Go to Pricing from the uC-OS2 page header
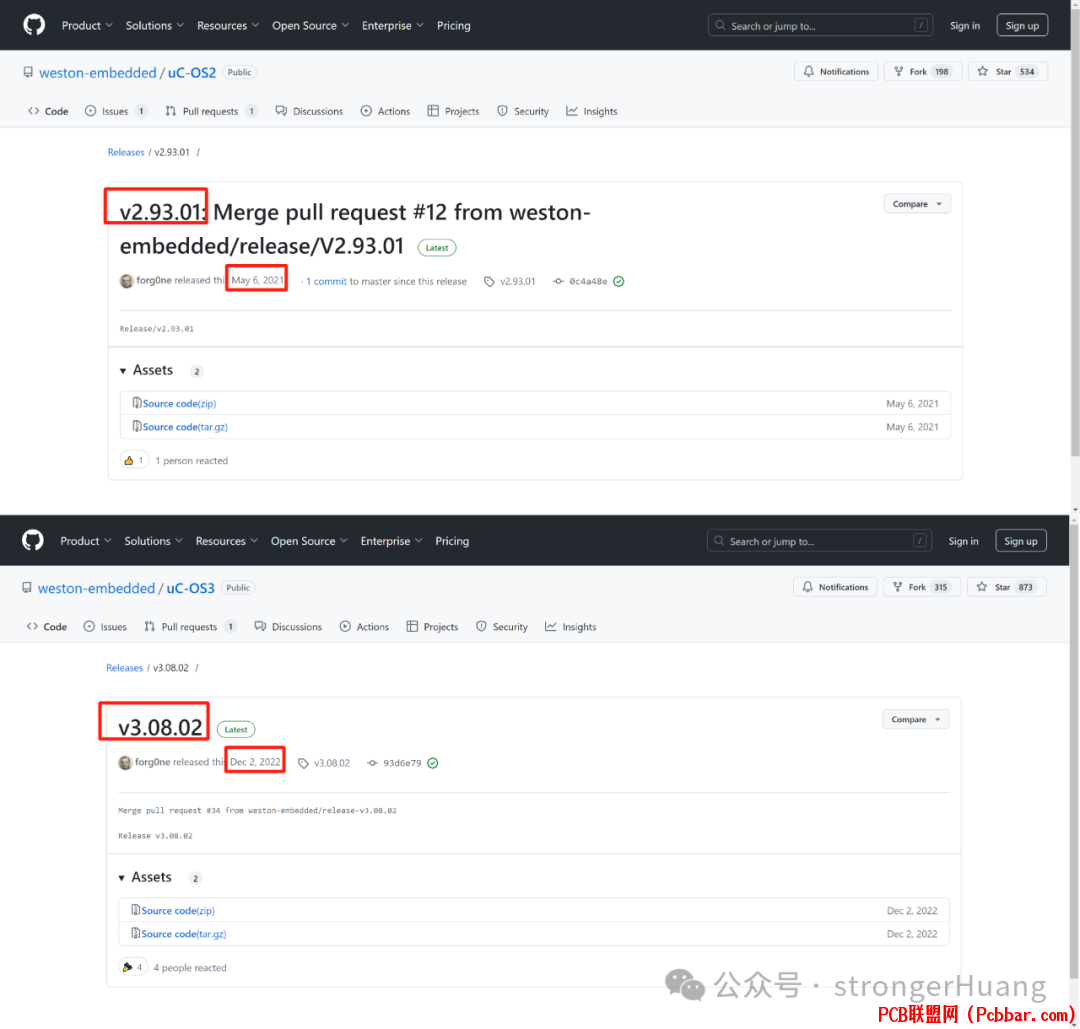This screenshot has height=1029, width=1080. (x=453, y=25)
